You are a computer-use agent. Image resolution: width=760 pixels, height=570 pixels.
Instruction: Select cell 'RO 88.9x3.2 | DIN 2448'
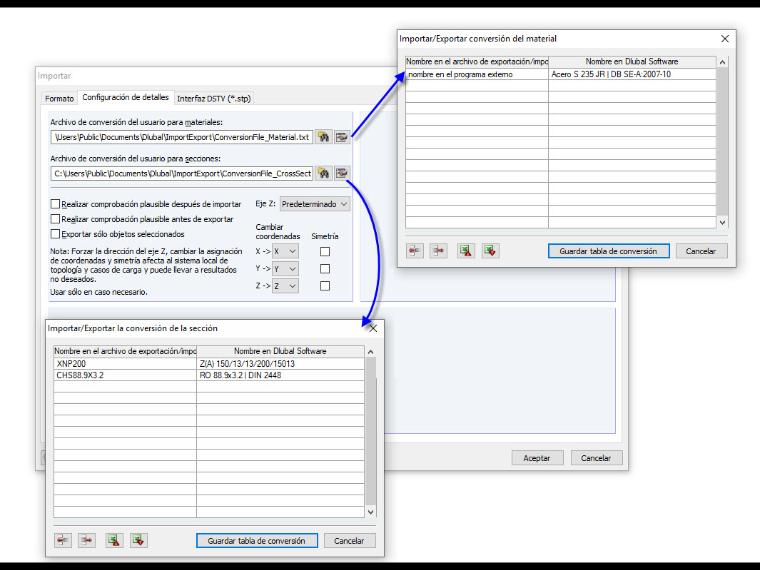tap(280, 375)
